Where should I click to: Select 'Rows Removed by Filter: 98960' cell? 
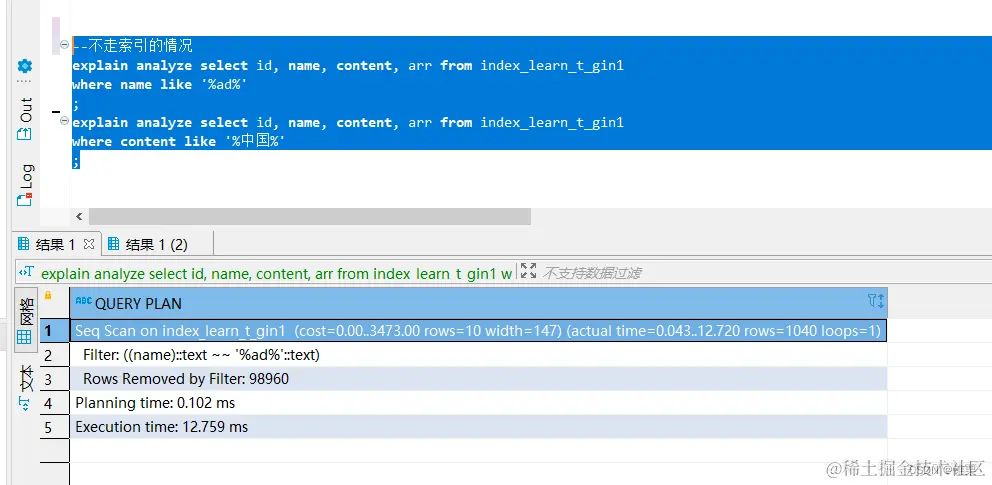[478, 379]
